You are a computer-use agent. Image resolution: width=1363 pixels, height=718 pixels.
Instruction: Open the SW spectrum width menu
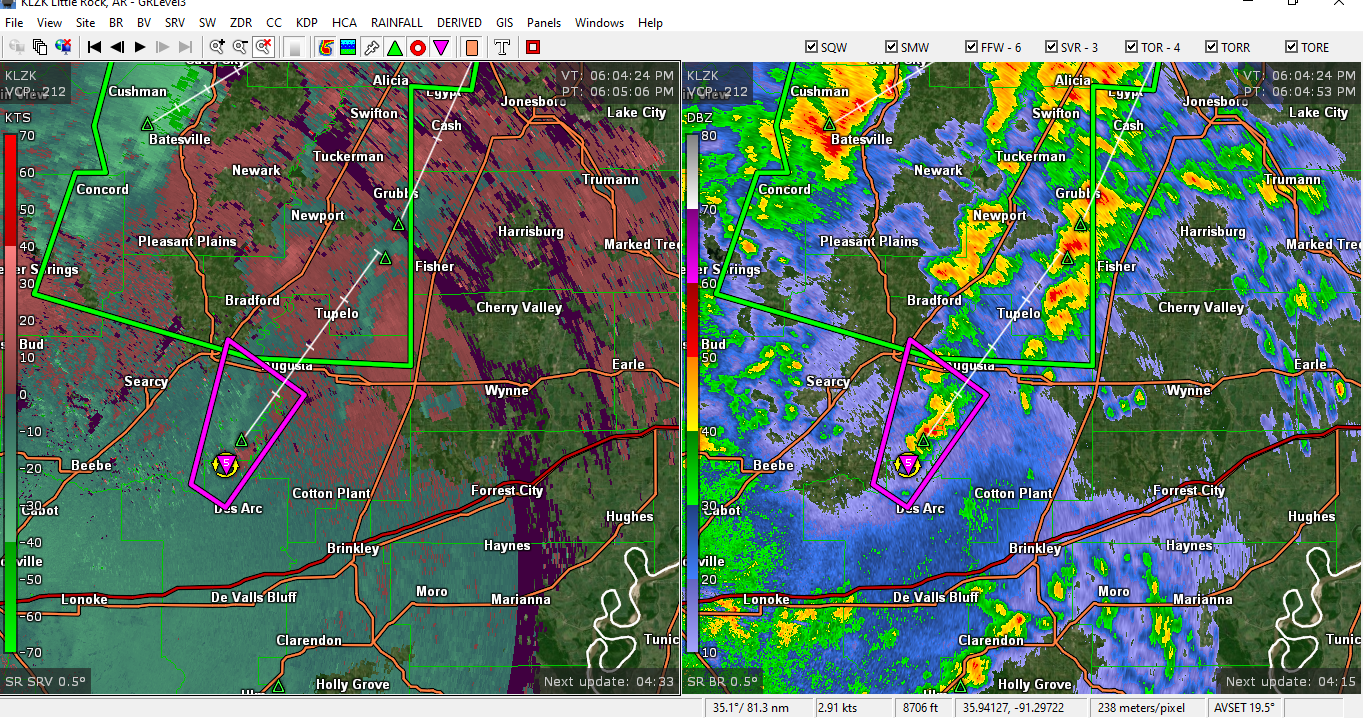click(x=207, y=23)
